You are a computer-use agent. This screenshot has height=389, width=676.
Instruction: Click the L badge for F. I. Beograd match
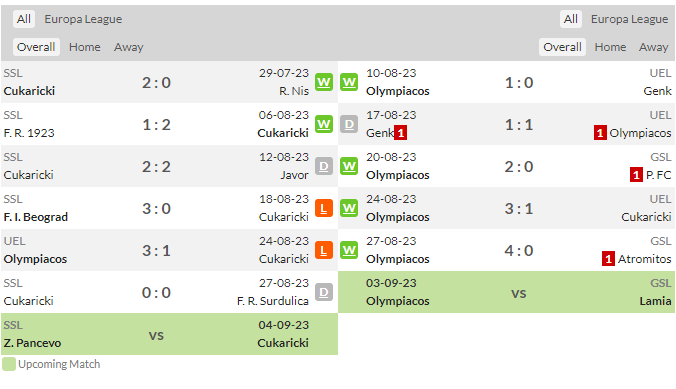coord(324,208)
